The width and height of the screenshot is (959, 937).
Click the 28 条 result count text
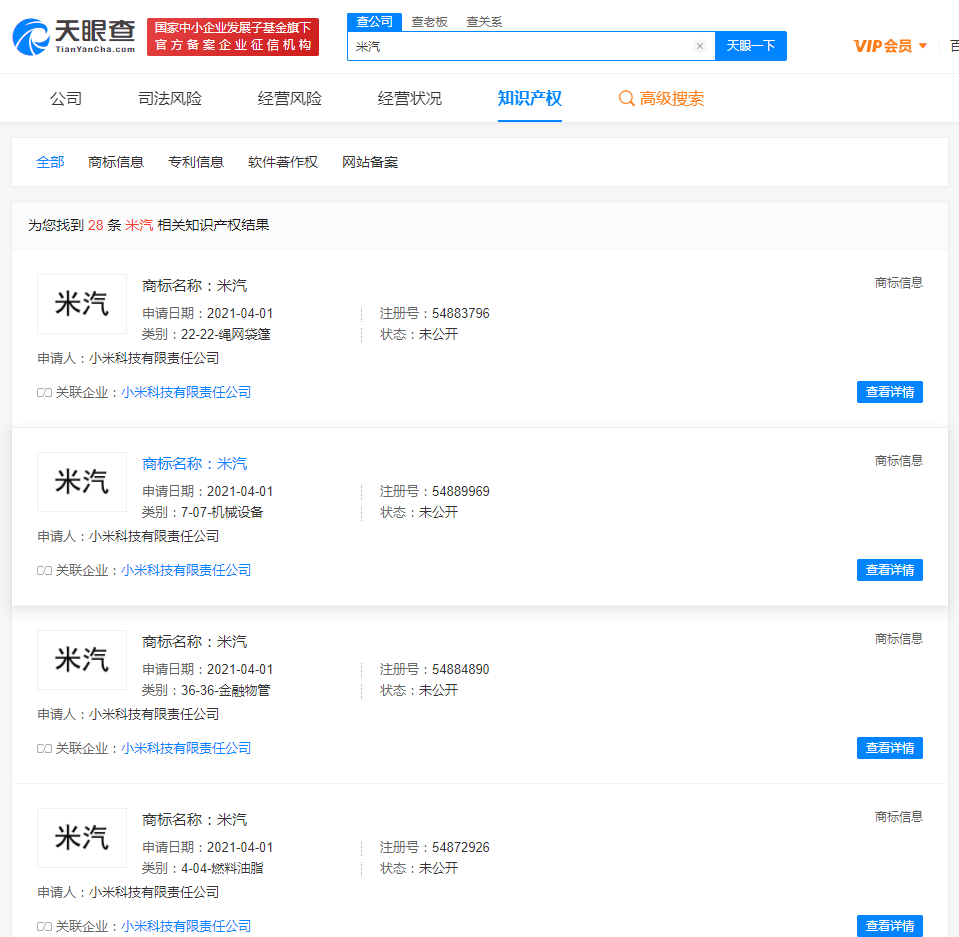point(105,225)
